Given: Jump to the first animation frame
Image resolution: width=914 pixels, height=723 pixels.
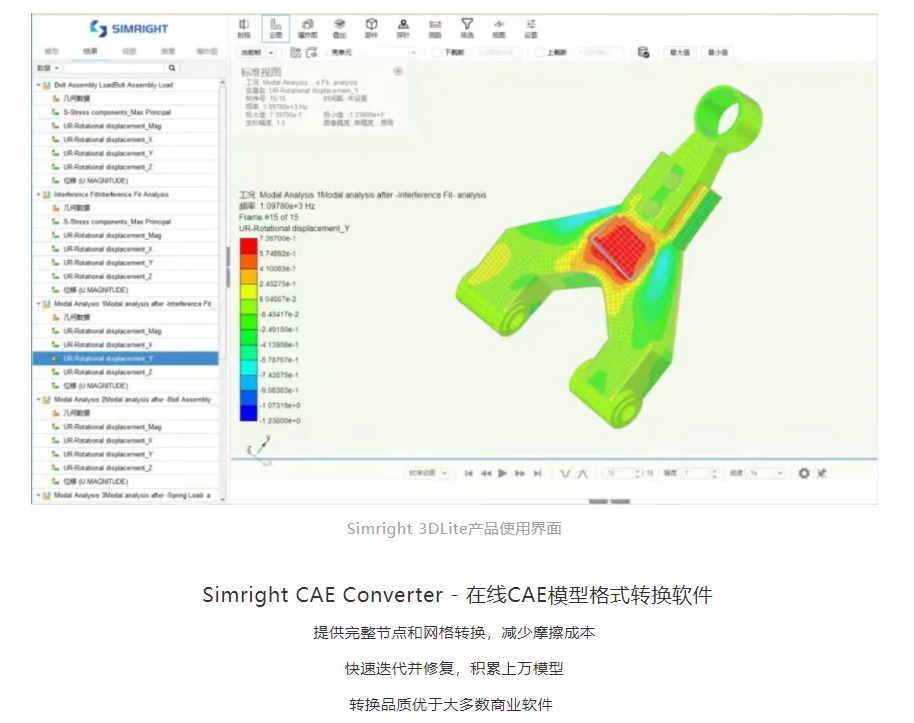Looking at the screenshot, I should click(x=469, y=473).
